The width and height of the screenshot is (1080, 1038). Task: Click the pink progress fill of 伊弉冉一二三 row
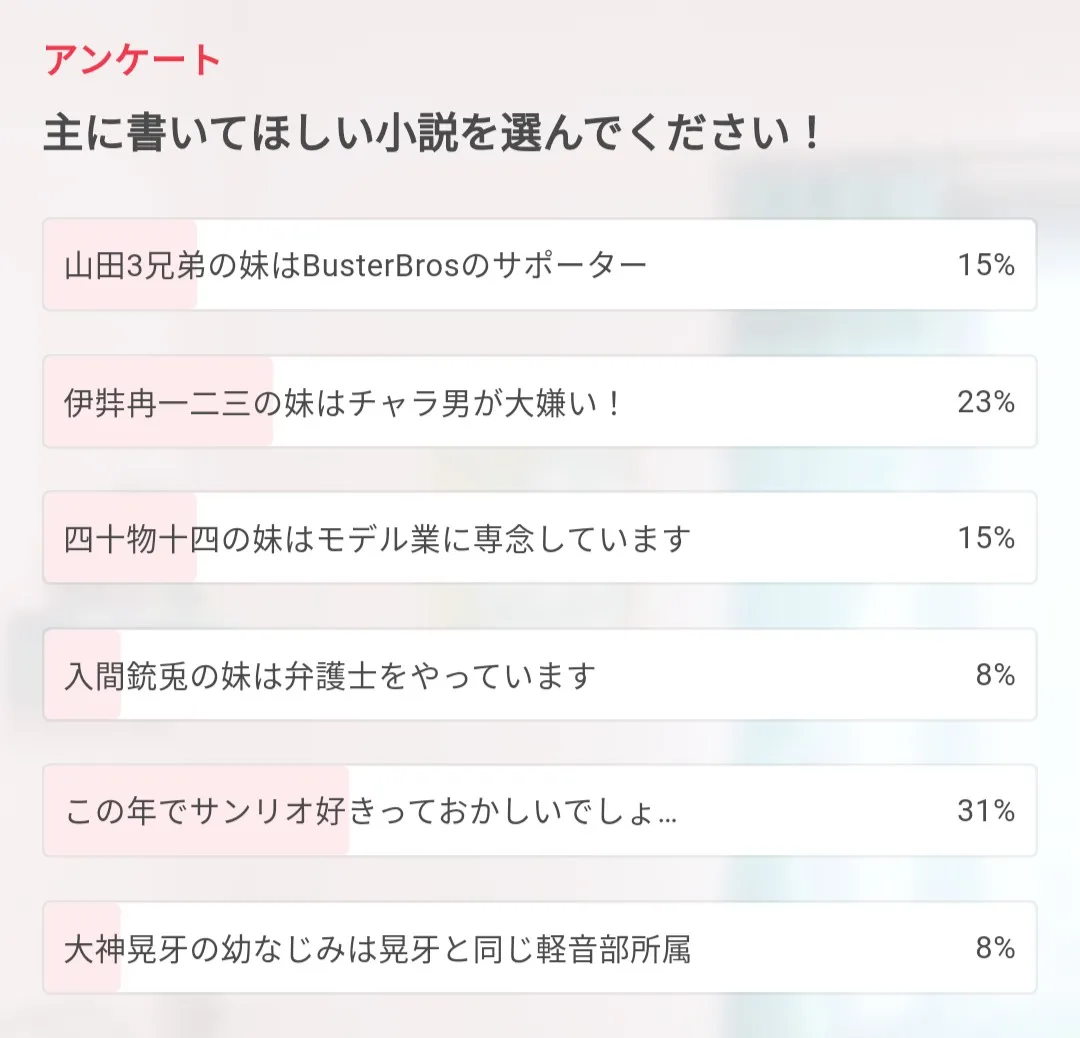coord(158,430)
